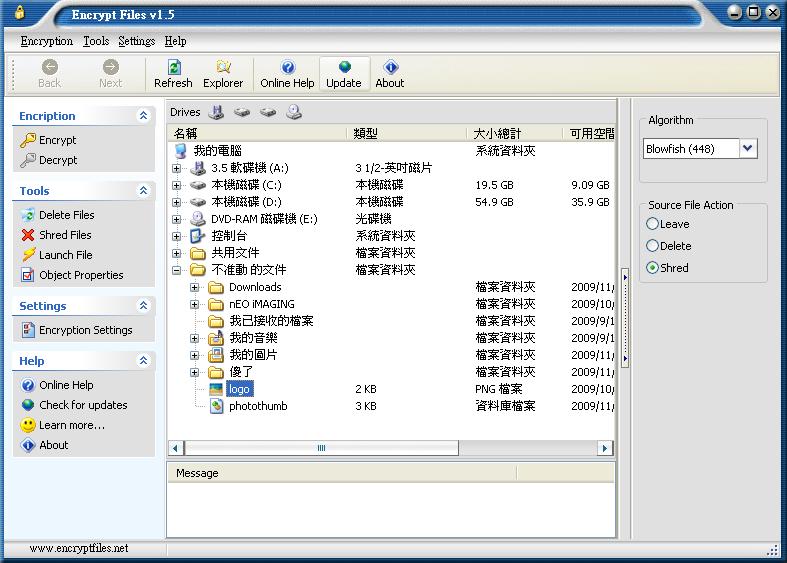787x563 pixels.
Task: Choose the Delete source file option
Action: point(653,246)
